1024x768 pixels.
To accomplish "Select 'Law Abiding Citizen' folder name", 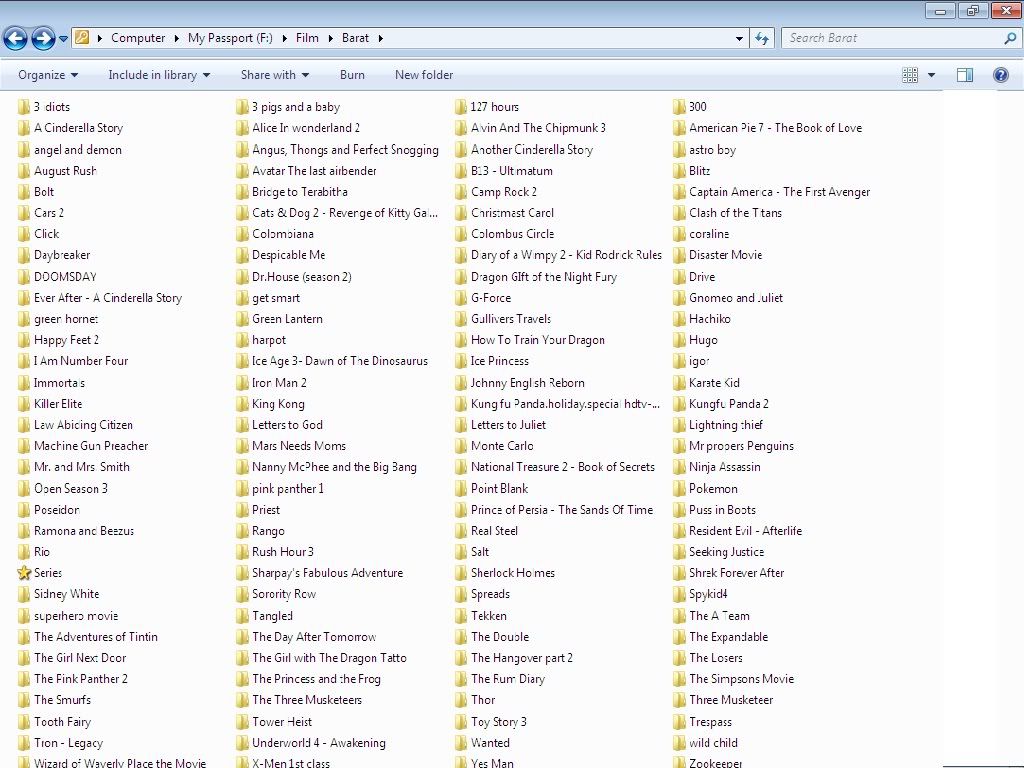I will coord(83,424).
